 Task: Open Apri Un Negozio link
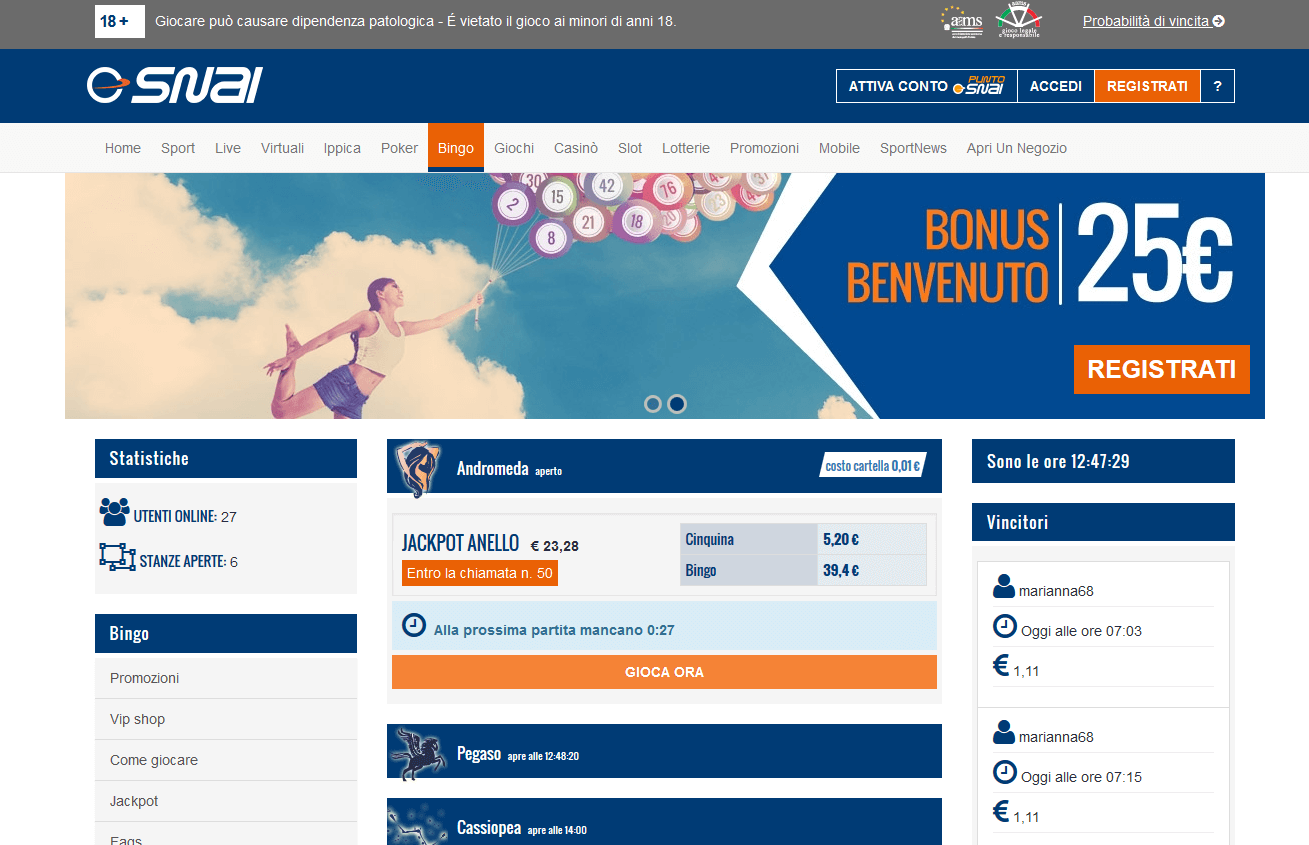pyautogui.click(x=1016, y=148)
